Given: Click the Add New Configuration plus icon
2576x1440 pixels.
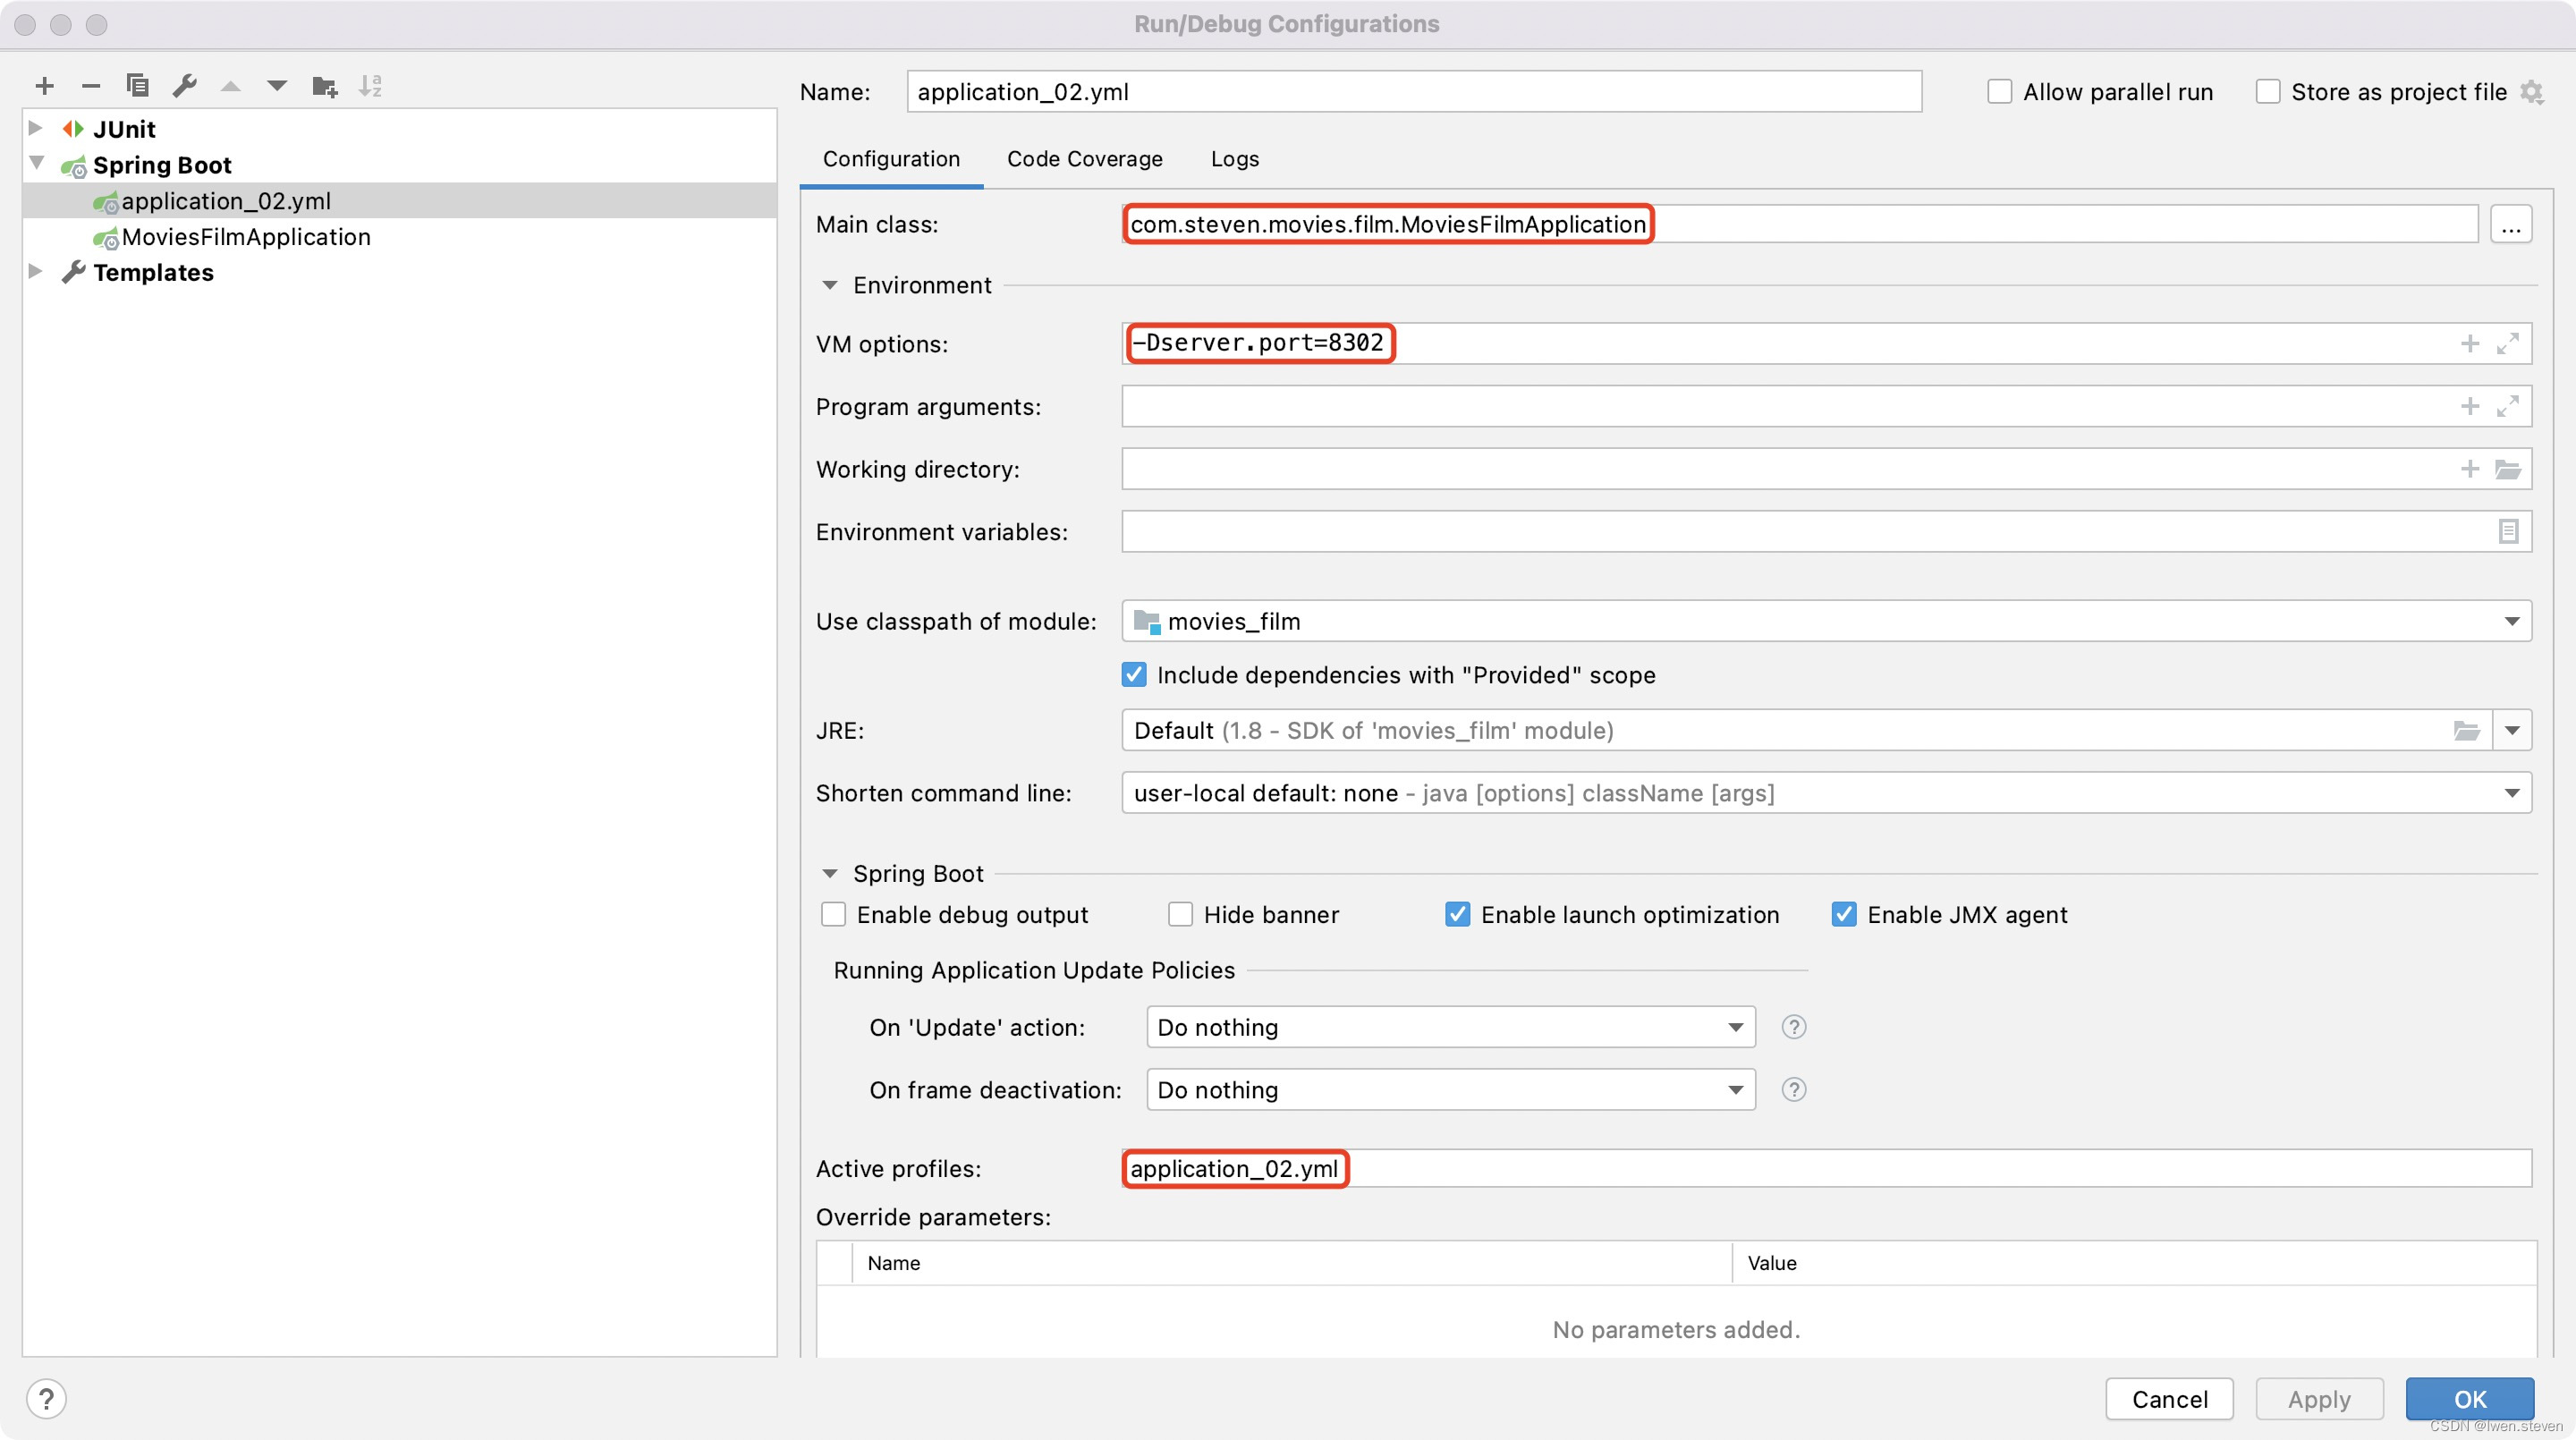Looking at the screenshot, I should coord(44,86).
